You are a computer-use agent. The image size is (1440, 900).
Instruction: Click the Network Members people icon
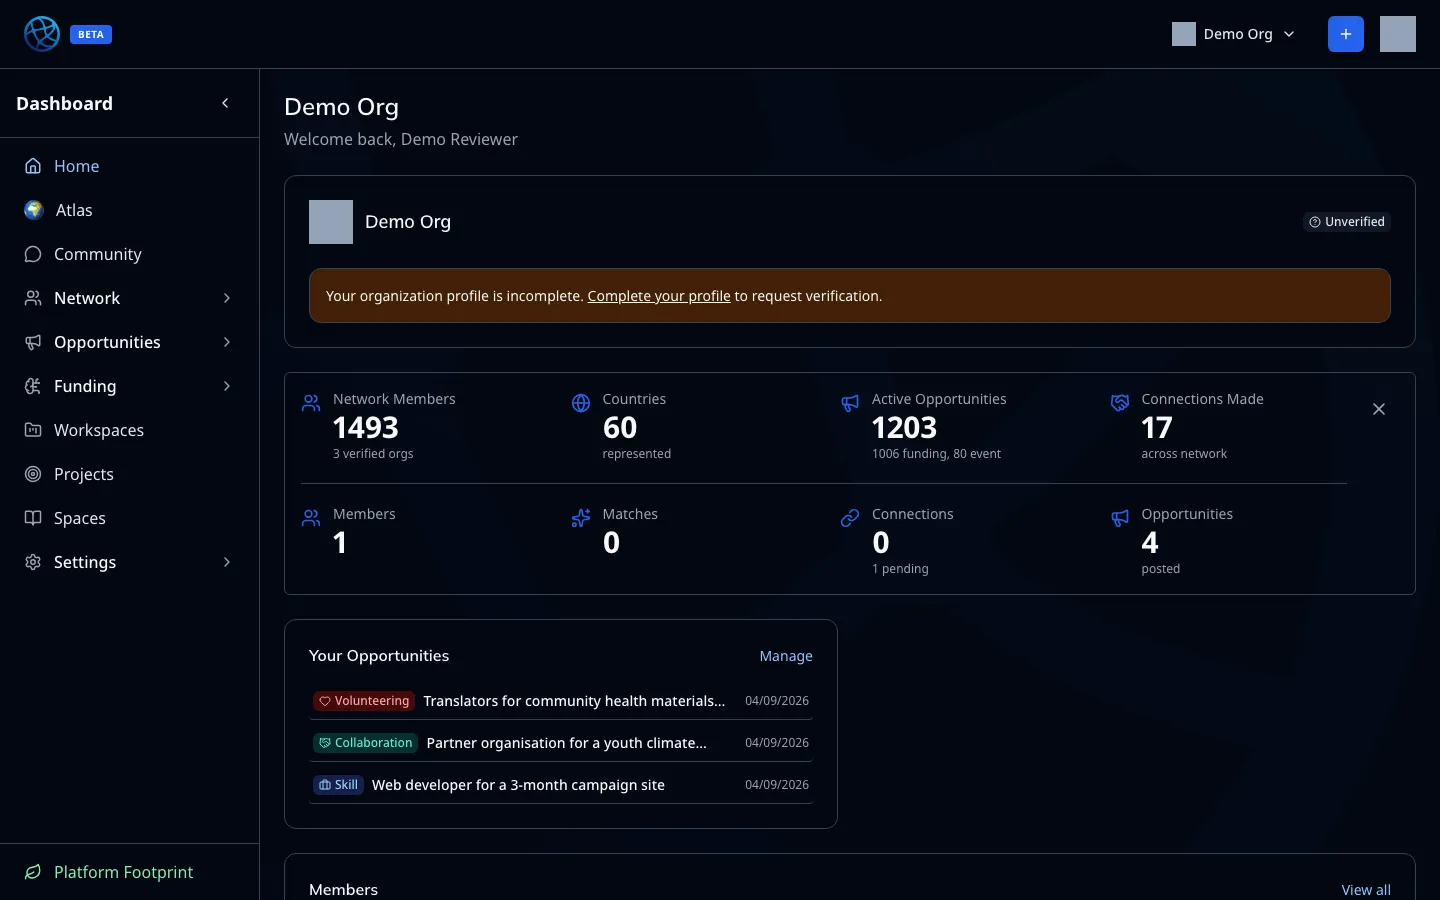311,403
